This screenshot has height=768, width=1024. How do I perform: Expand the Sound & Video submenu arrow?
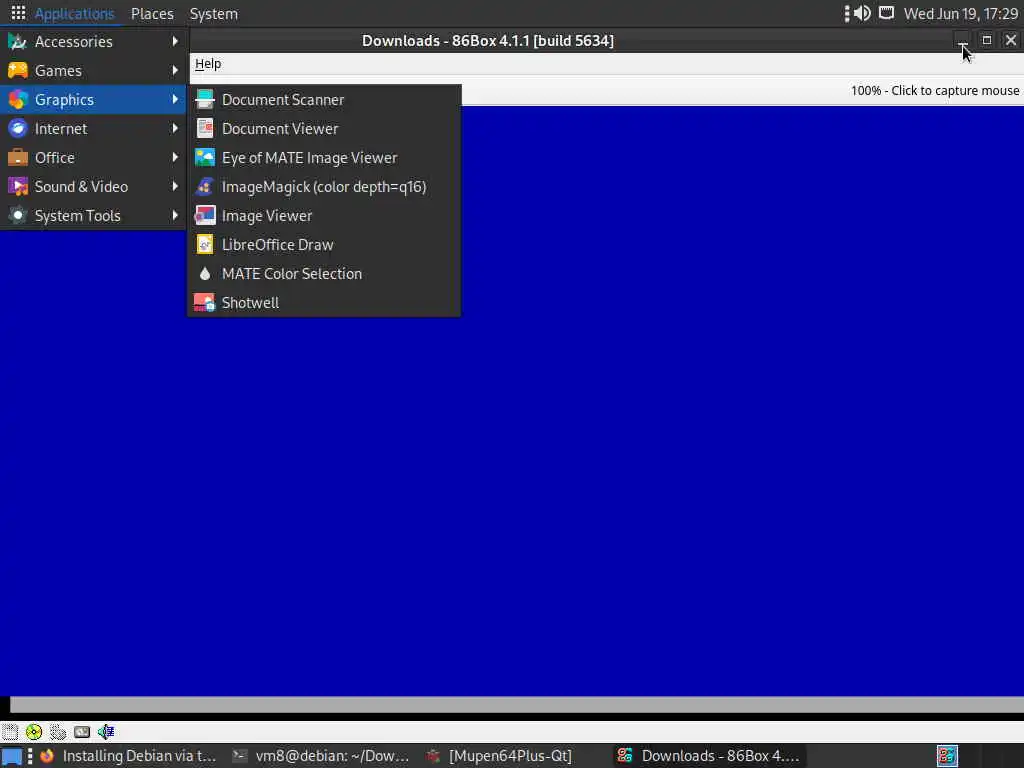175,187
